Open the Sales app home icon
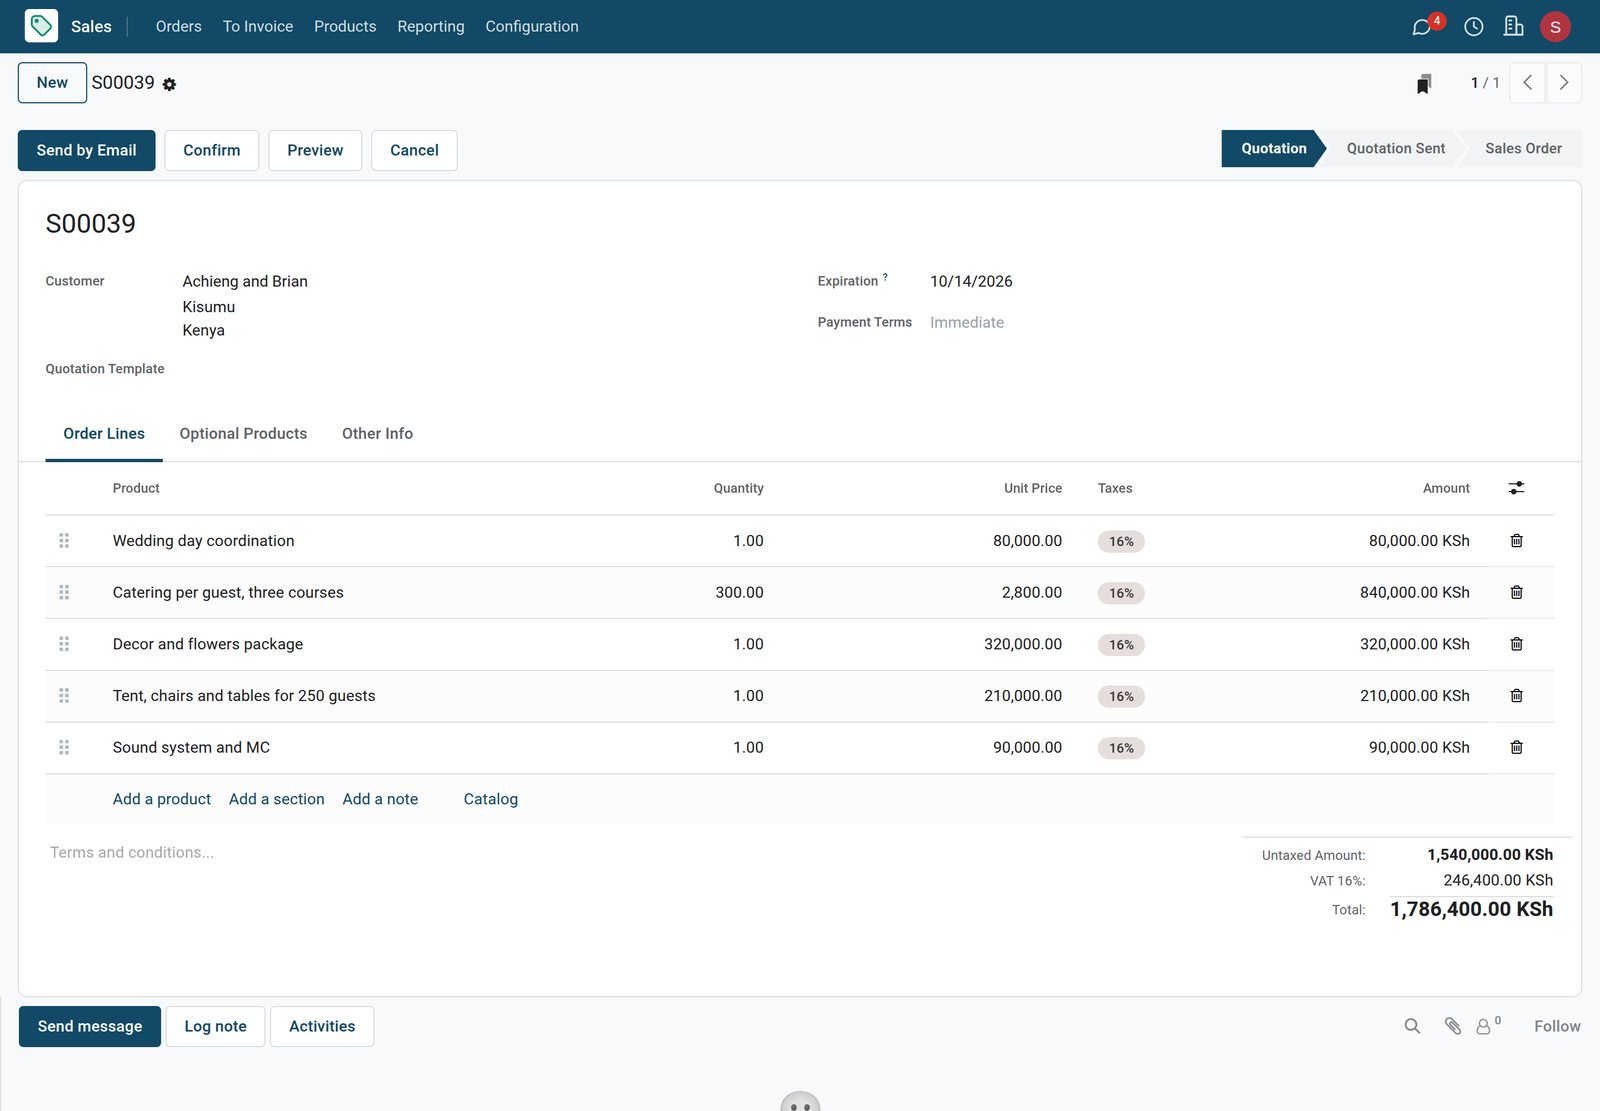This screenshot has width=1600, height=1111. (x=41, y=26)
